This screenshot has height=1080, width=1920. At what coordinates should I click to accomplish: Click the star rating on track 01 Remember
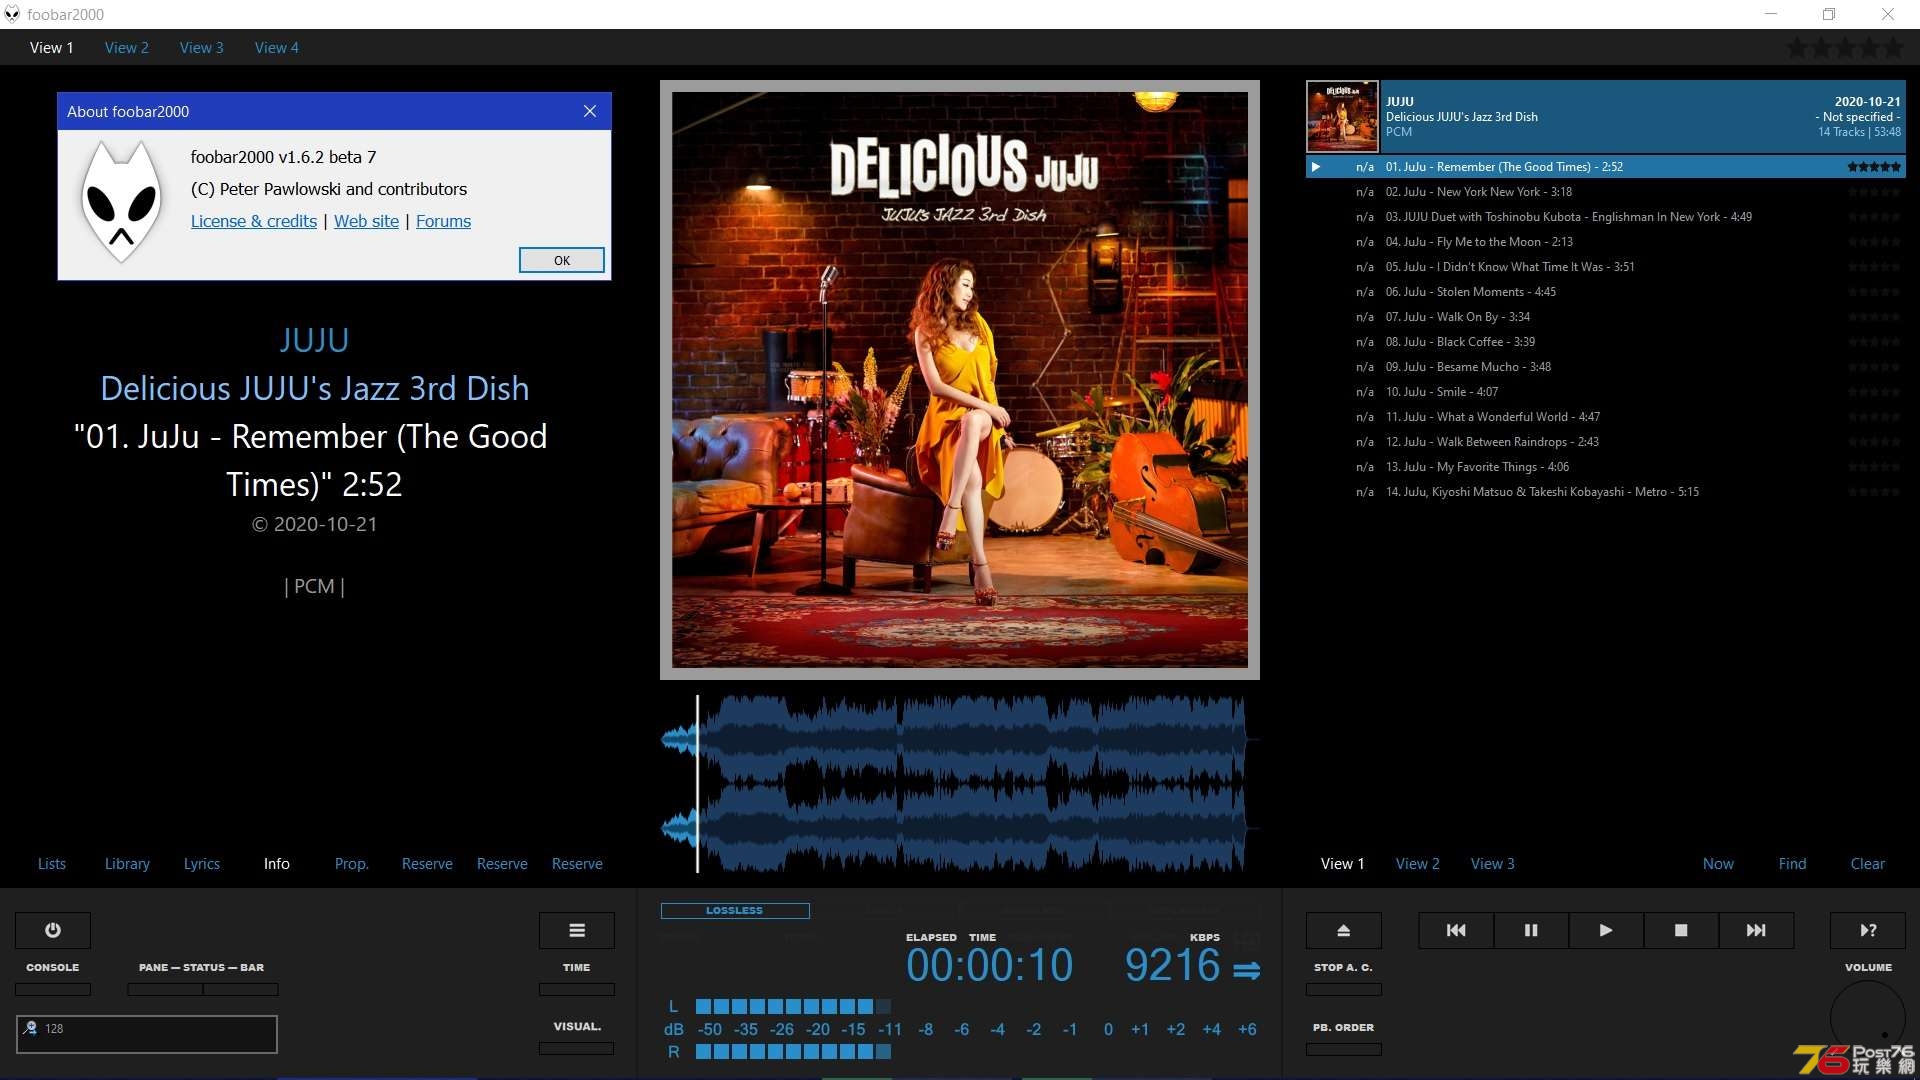tap(1874, 167)
